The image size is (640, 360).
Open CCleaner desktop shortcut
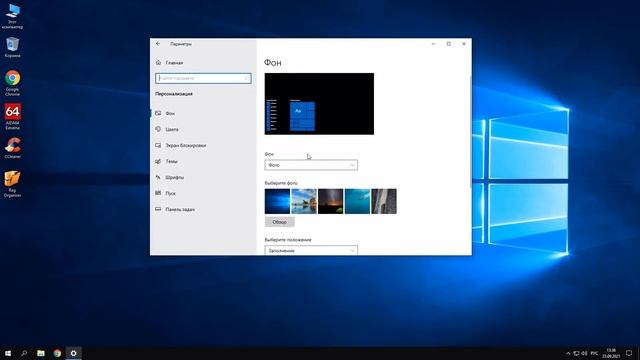tap(12, 148)
